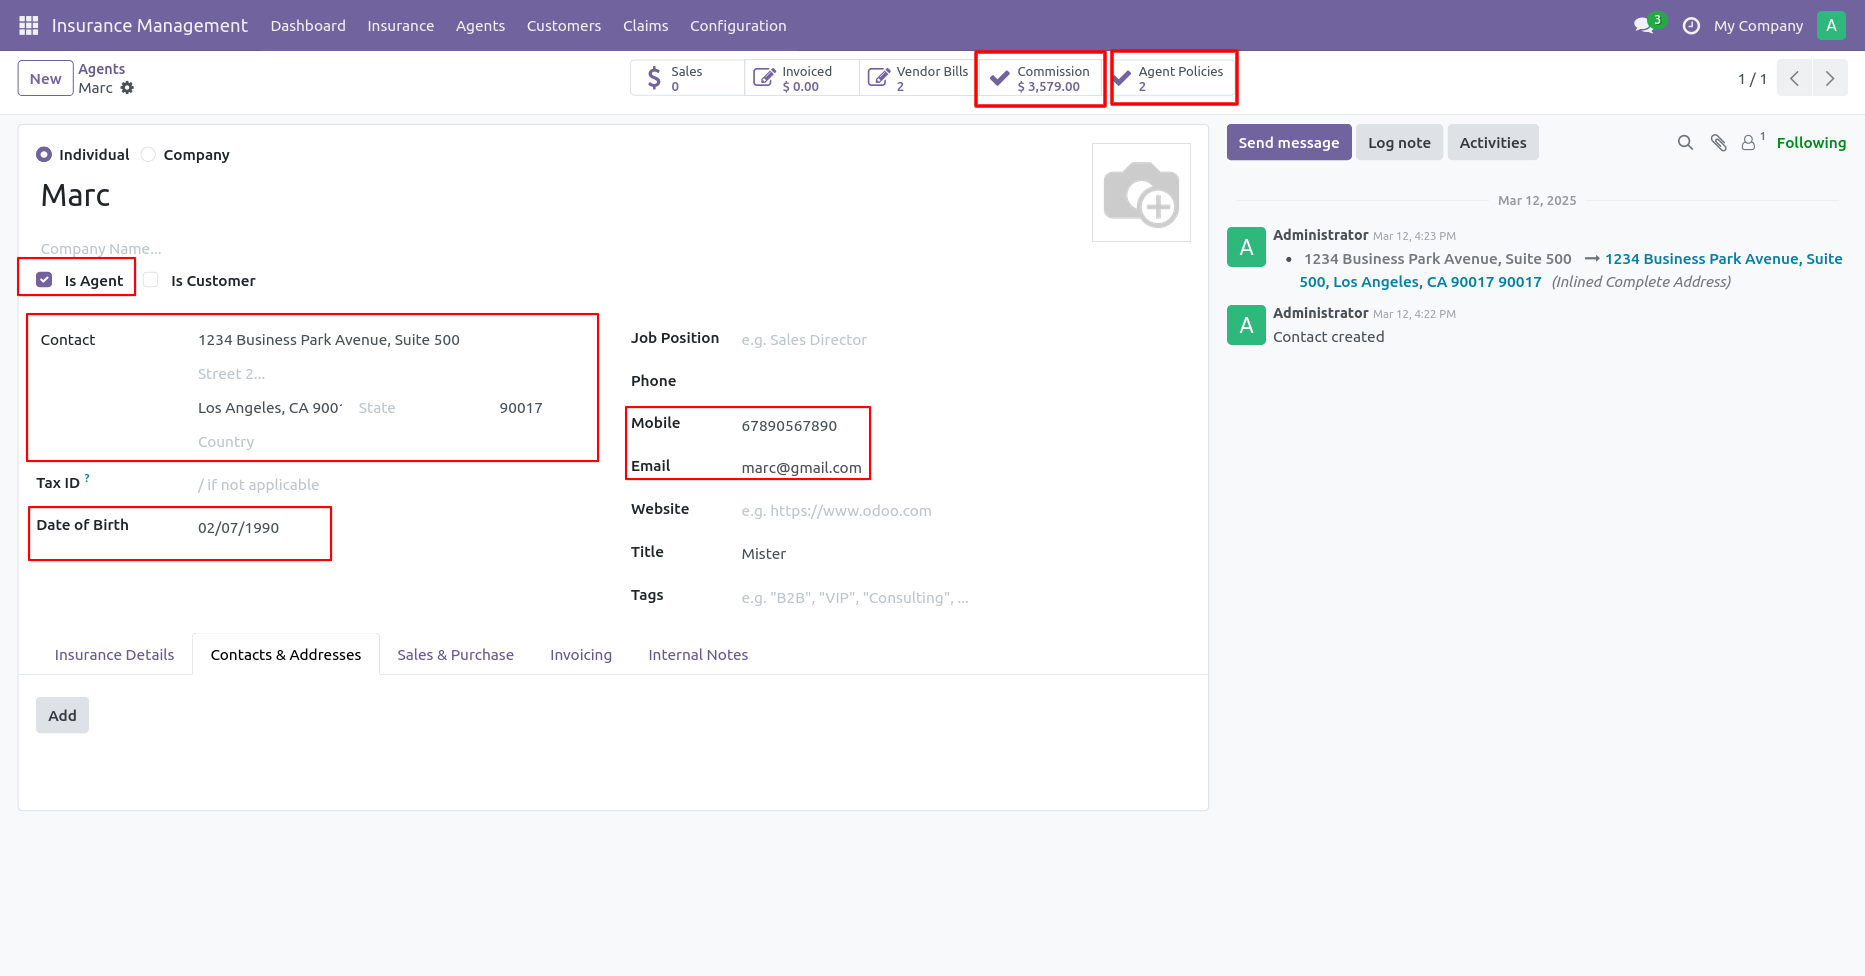Select the Company radio button
Screen dimensions: 1865x976
tap(148, 154)
